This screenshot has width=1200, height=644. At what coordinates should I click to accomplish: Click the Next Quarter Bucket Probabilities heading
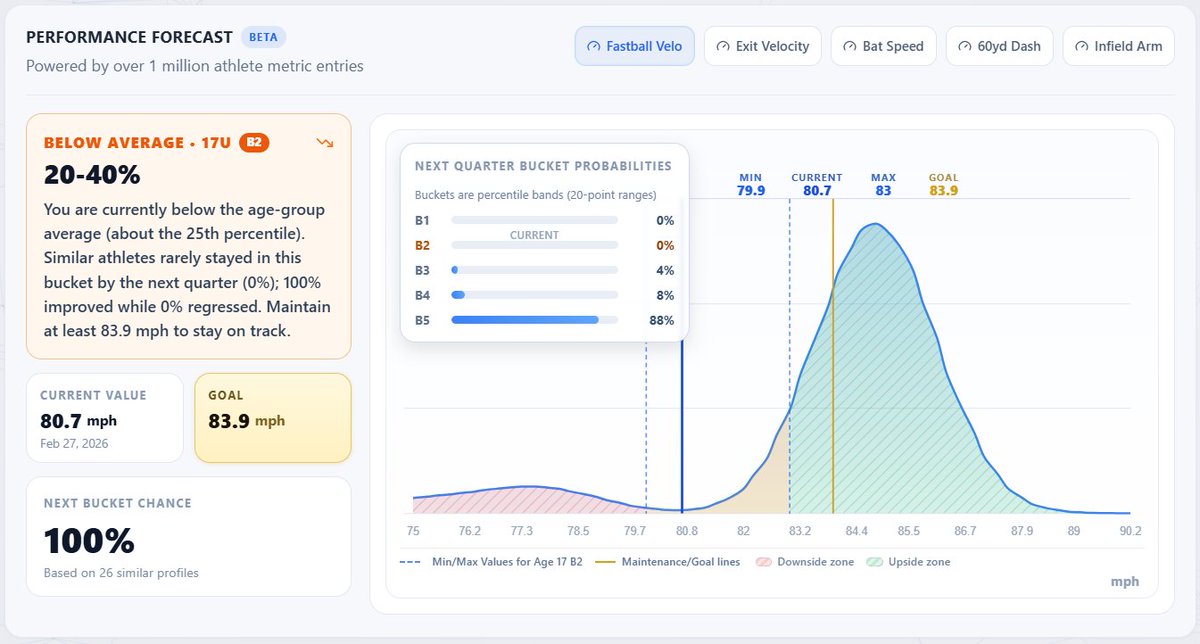(x=543, y=166)
